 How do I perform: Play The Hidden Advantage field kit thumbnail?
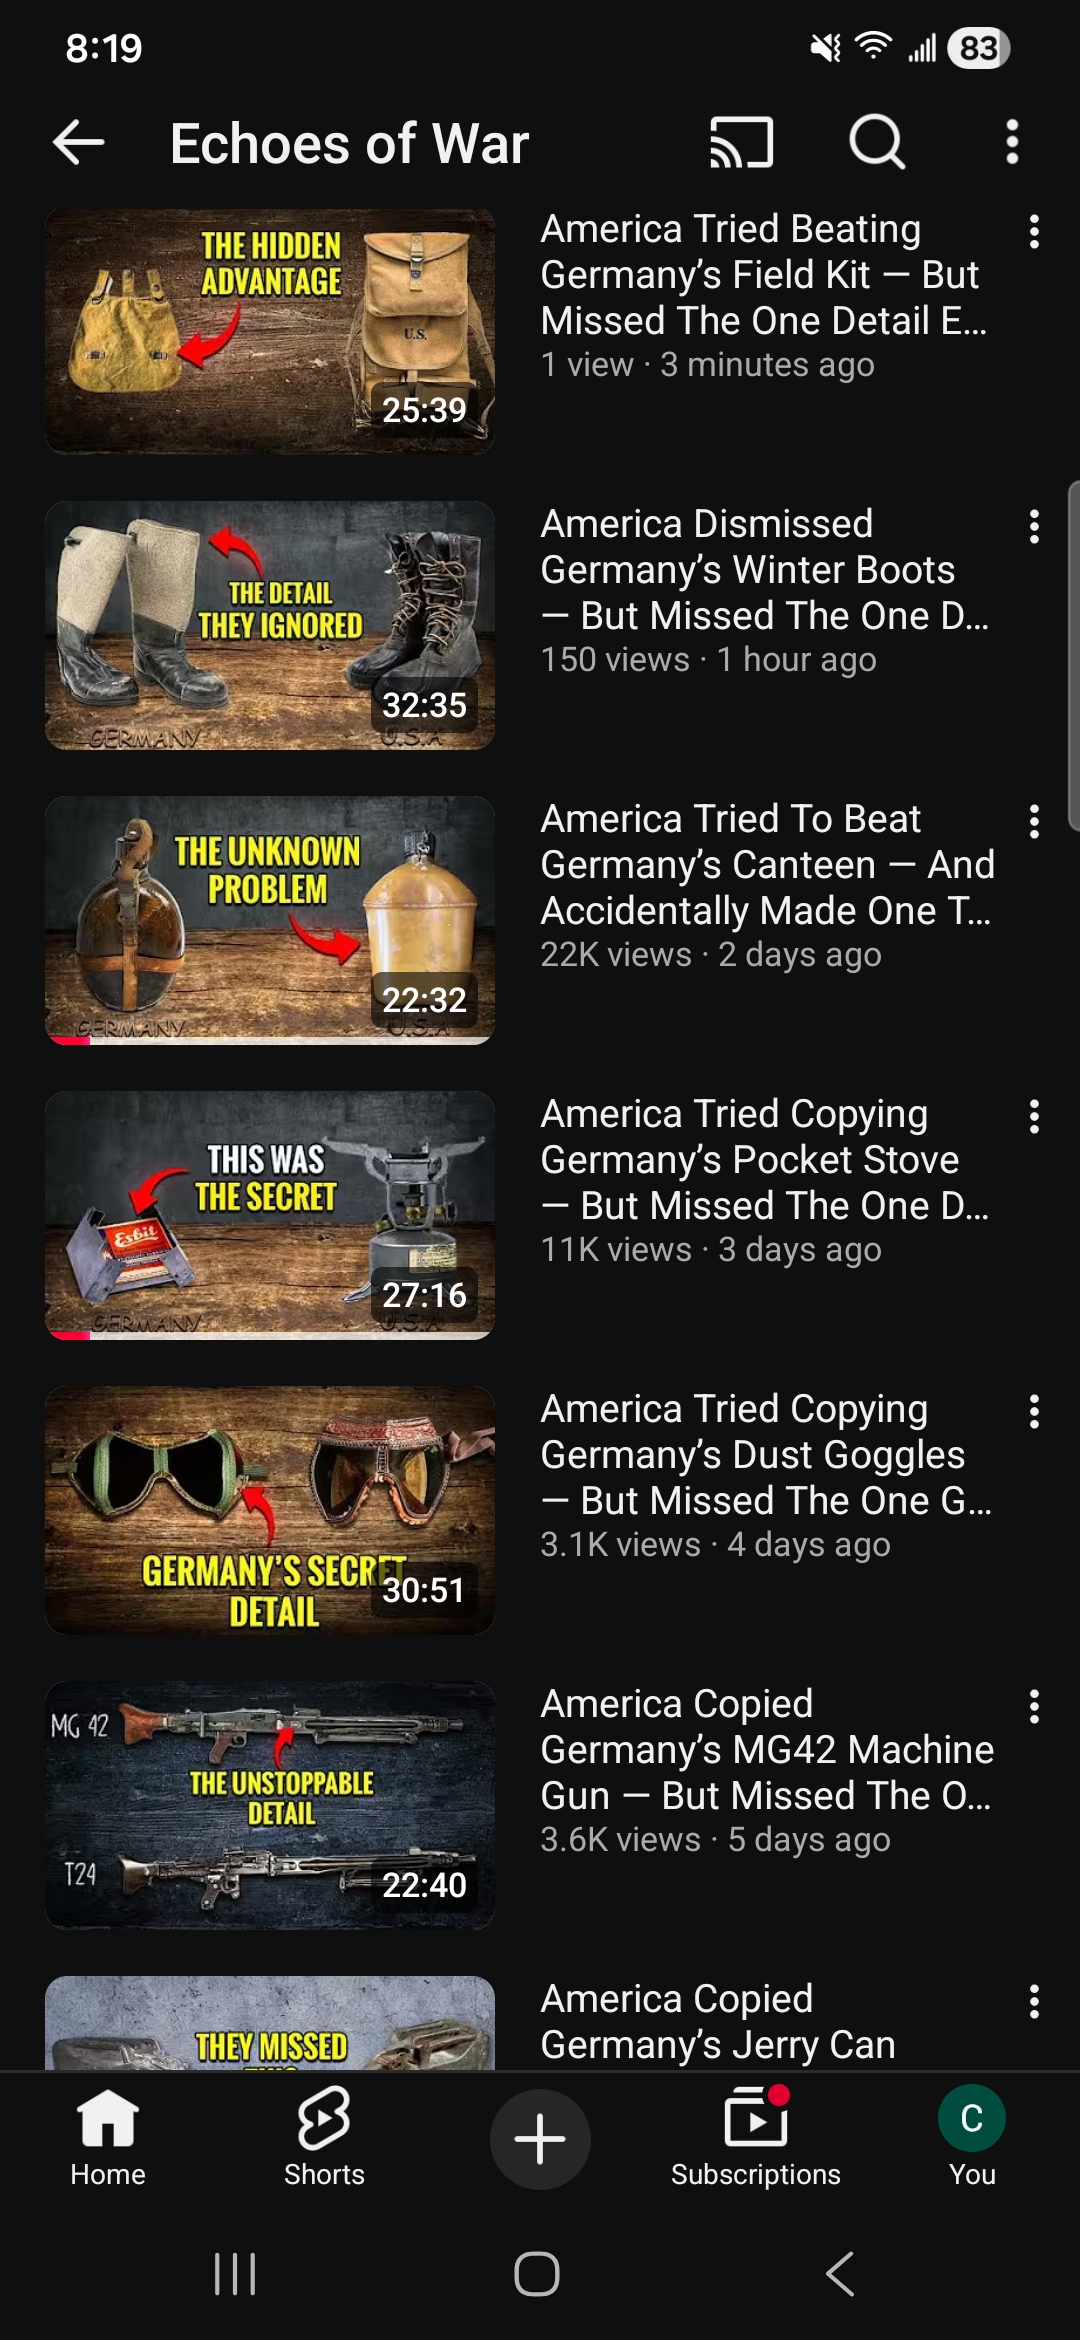(270, 332)
